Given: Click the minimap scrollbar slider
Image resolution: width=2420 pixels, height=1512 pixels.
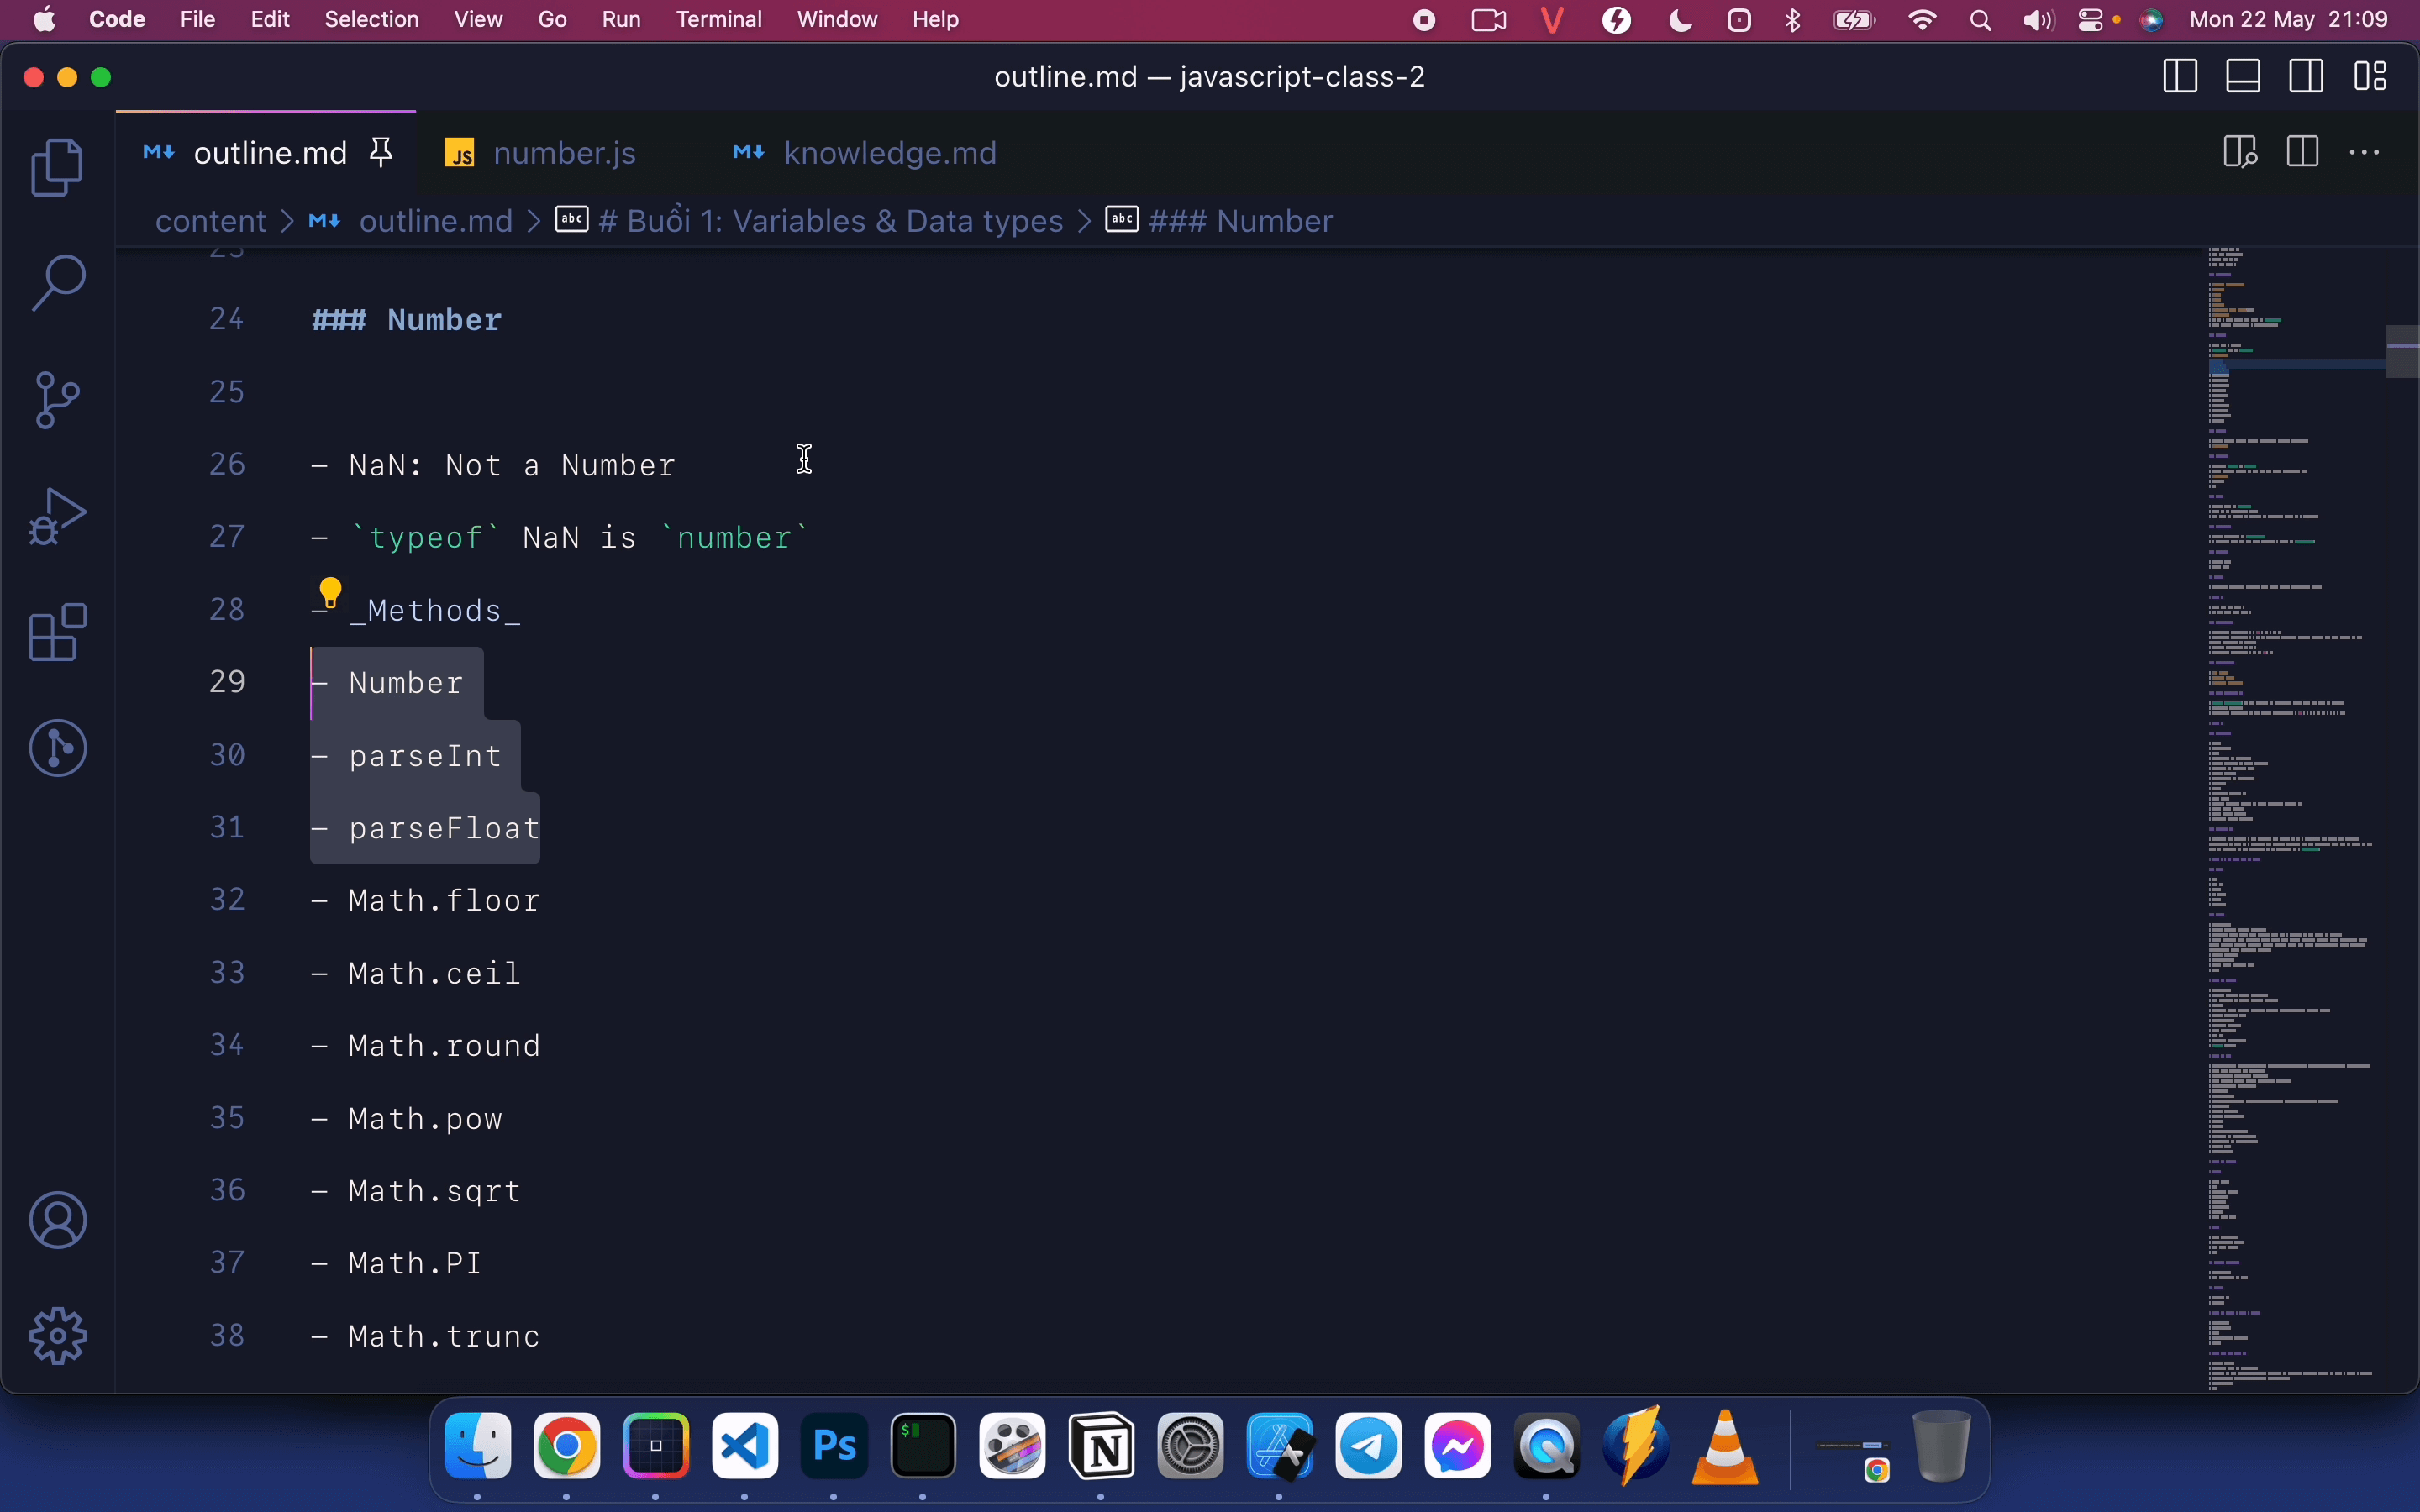Looking at the screenshot, I should click(2402, 351).
